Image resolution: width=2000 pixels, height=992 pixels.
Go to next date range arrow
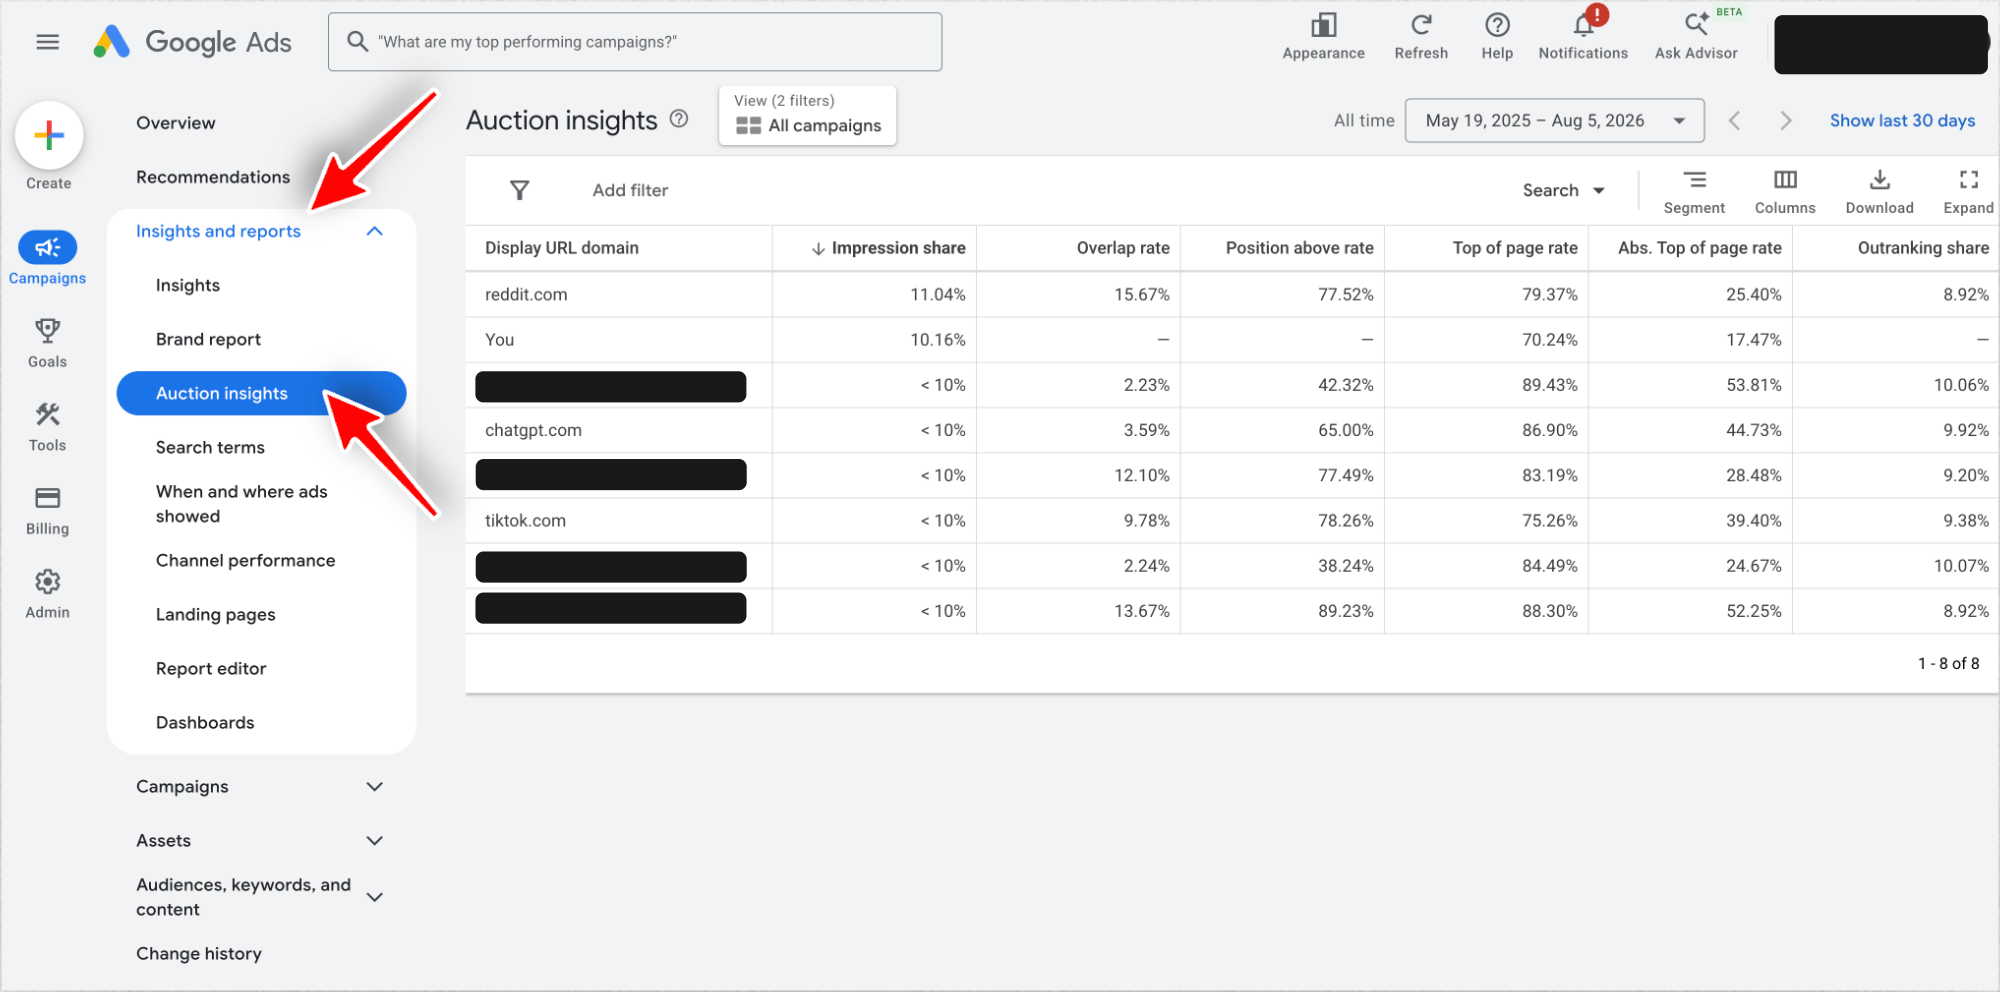coord(1786,121)
